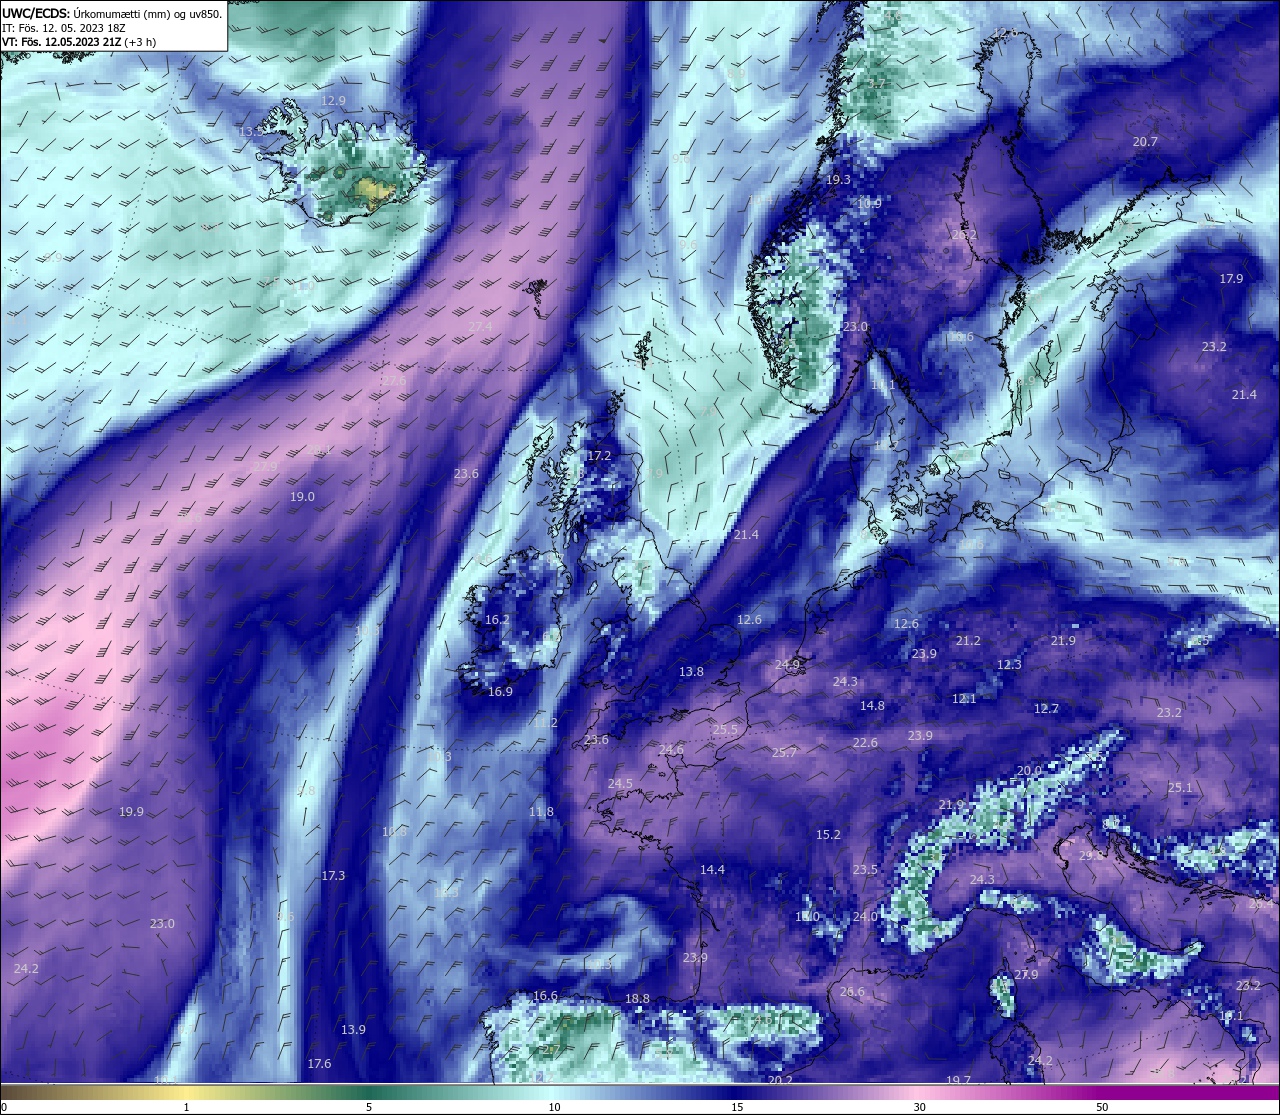
Task: Click the color scale label '15'
Action: coord(737,1107)
